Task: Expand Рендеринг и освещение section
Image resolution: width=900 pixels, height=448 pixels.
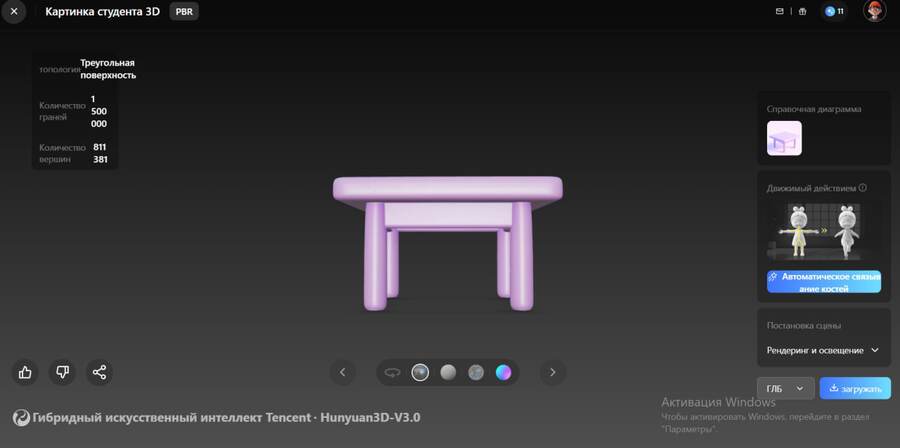Action: click(x=823, y=350)
